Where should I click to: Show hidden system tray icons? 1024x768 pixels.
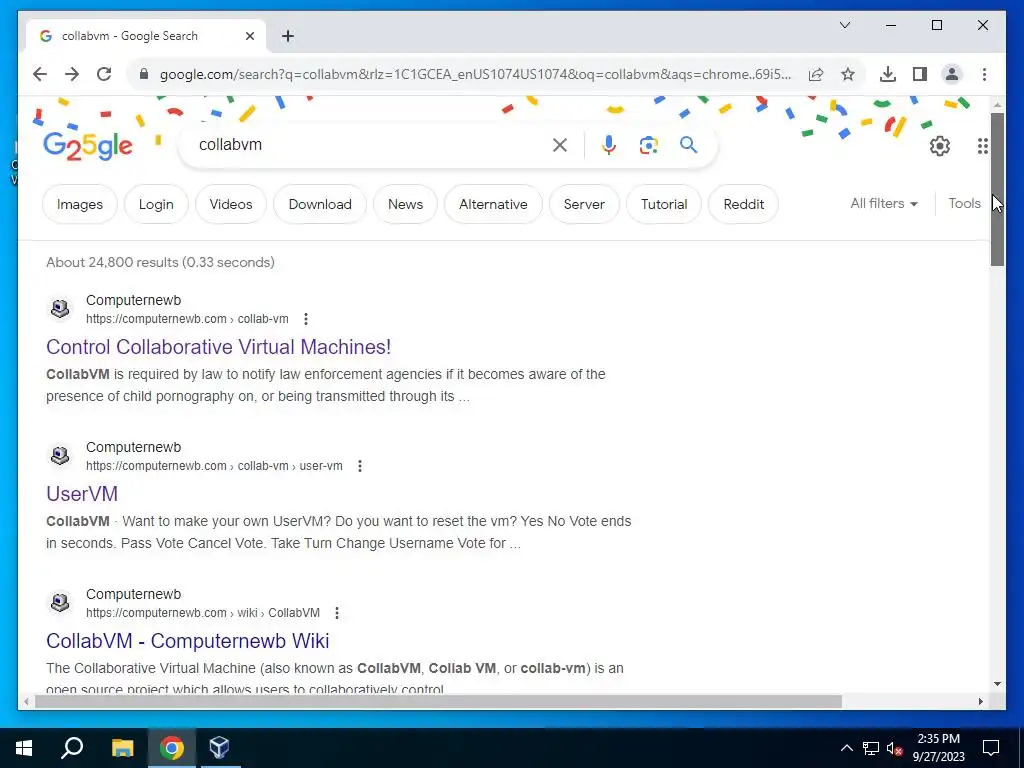(x=846, y=748)
